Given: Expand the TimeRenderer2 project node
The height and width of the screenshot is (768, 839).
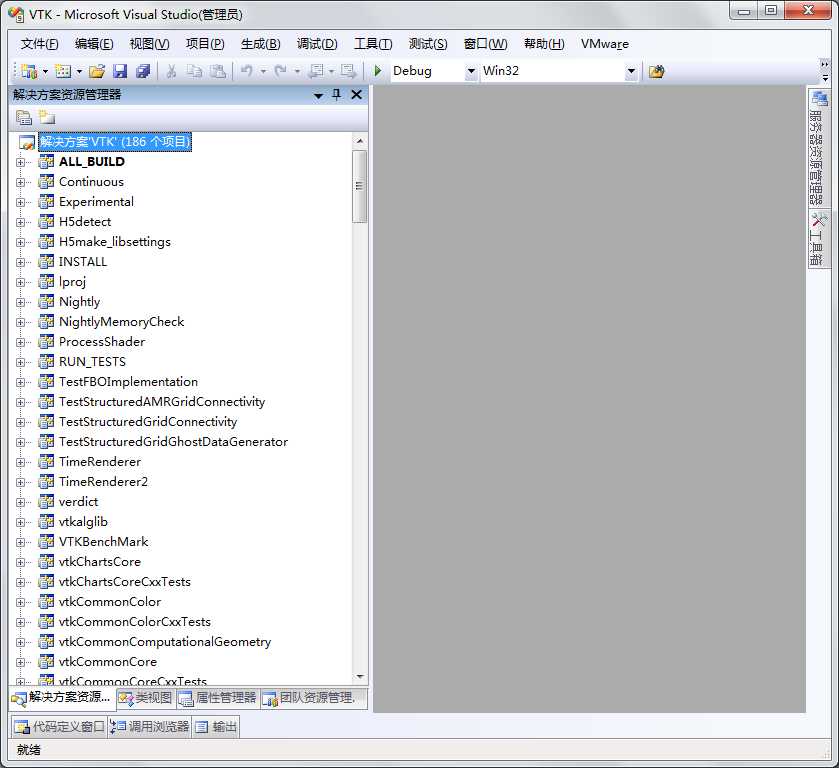Looking at the screenshot, I should point(20,482).
